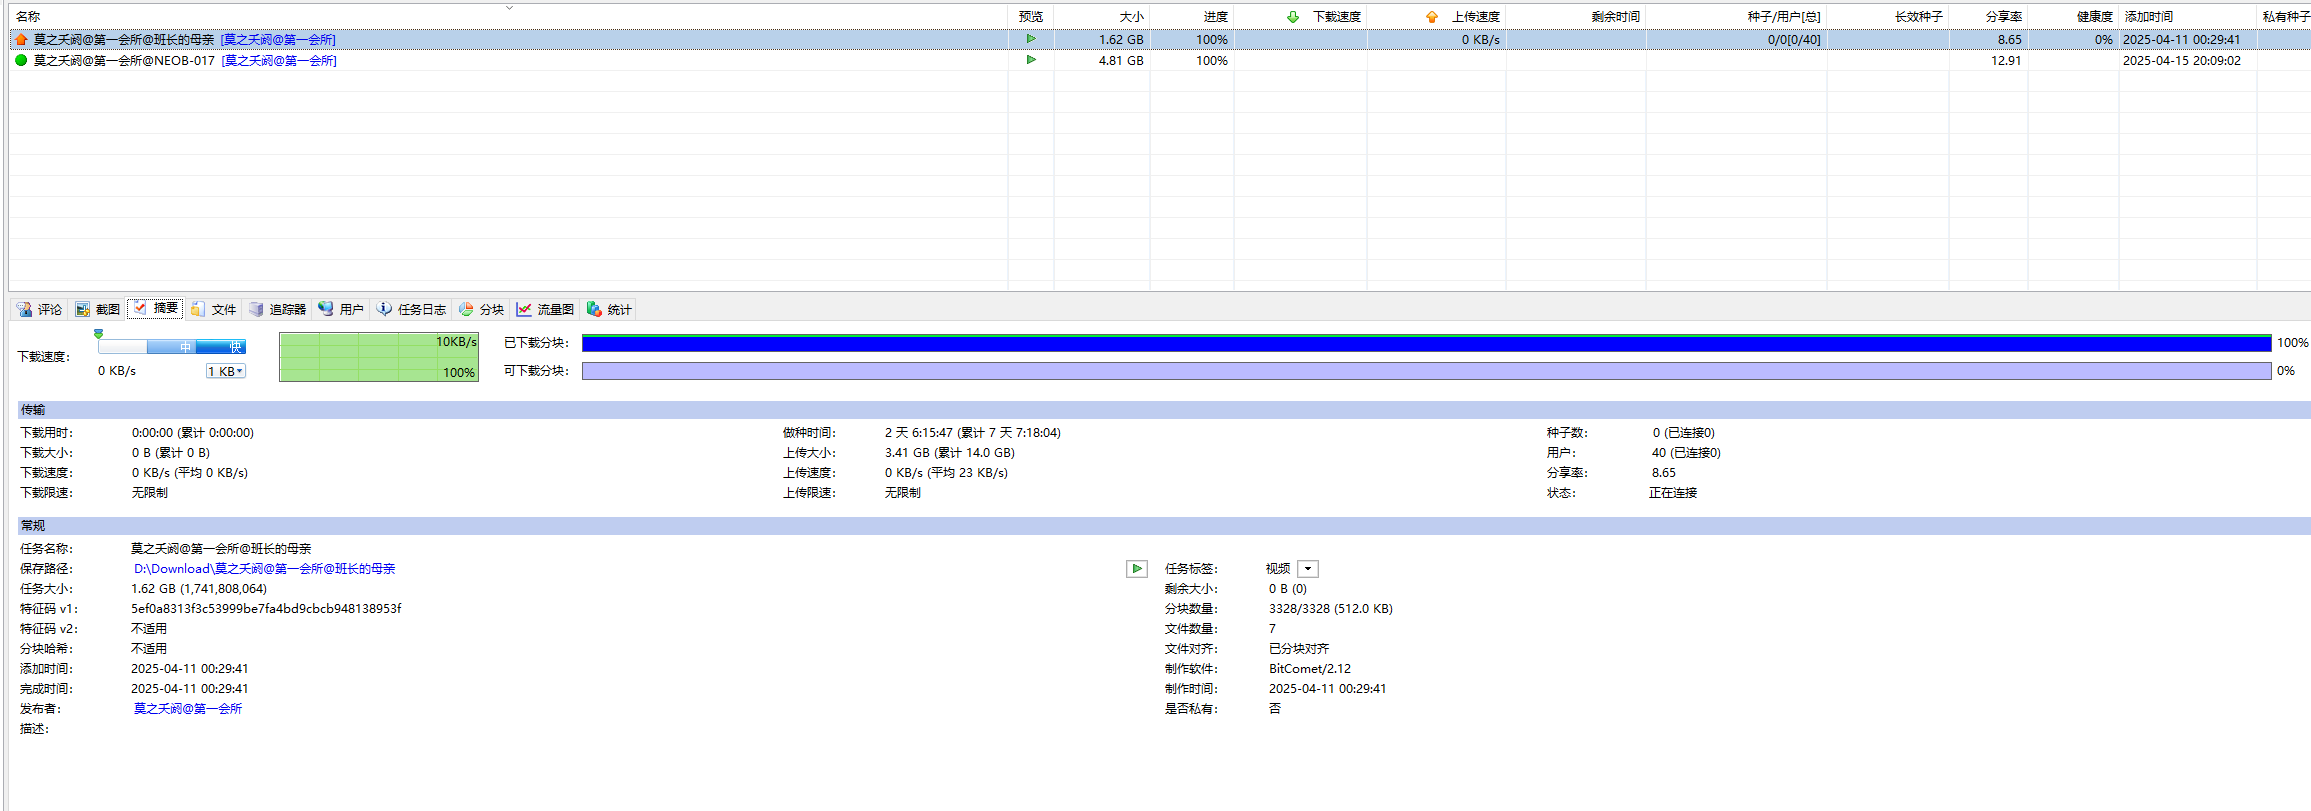Viewport: 2311px width, 811px height.
Task: Click the preview play icon for the 1.62 GB task
Action: (x=1031, y=39)
